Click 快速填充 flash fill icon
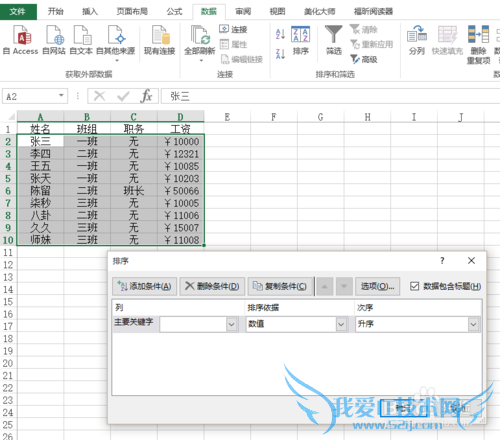Screen dimensions: 500x440 [x=447, y=34]
